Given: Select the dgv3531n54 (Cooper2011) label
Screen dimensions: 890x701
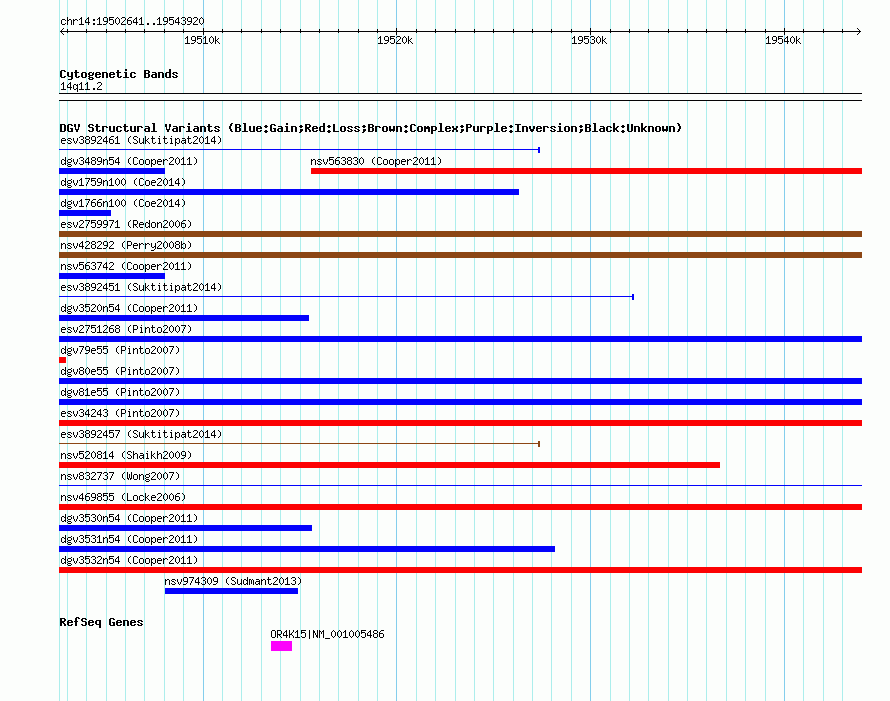Looking at the screenshot, I should click(129, 539).
